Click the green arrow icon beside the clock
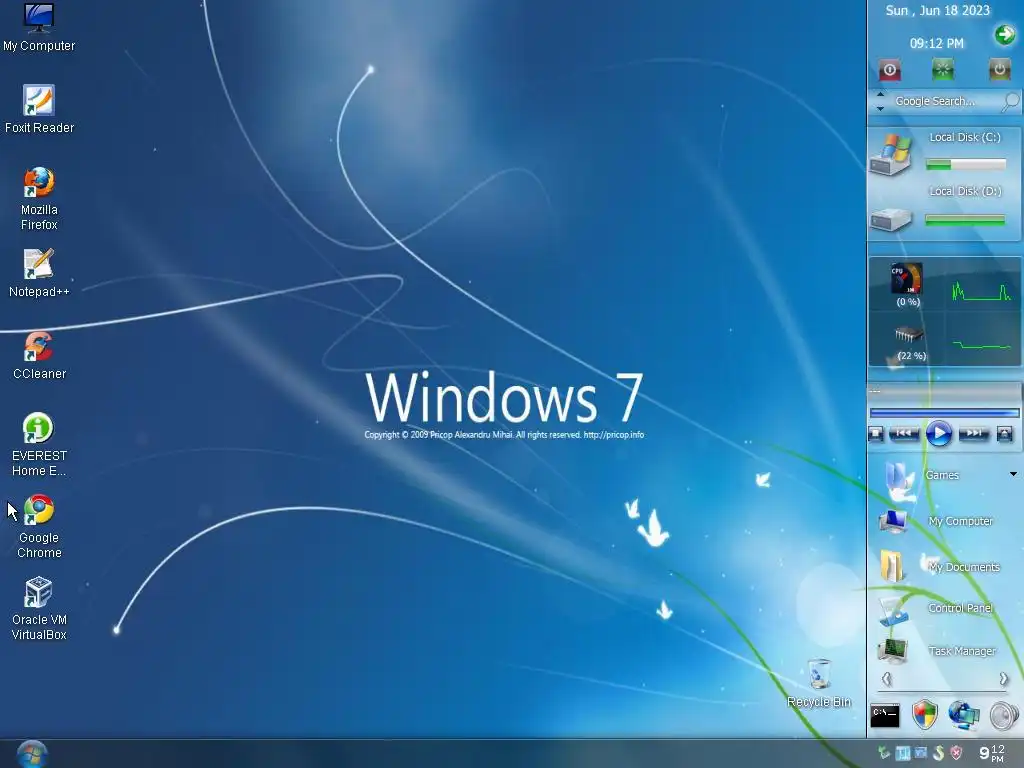Viewport: 1024px width, 768px height. (x=1005, y=34)
